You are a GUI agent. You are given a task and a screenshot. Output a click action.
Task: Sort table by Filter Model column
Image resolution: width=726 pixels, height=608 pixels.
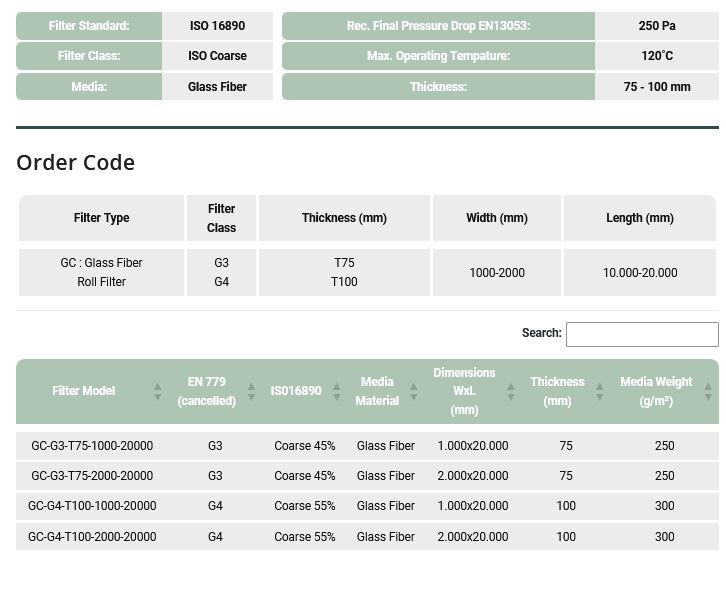[x=157, y=391]
